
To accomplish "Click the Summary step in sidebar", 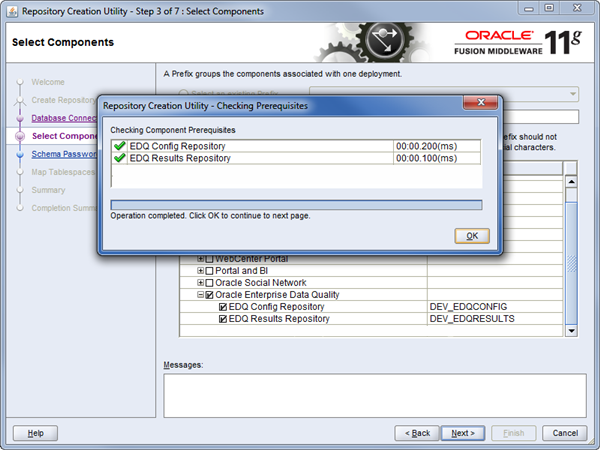I will 48,190.
